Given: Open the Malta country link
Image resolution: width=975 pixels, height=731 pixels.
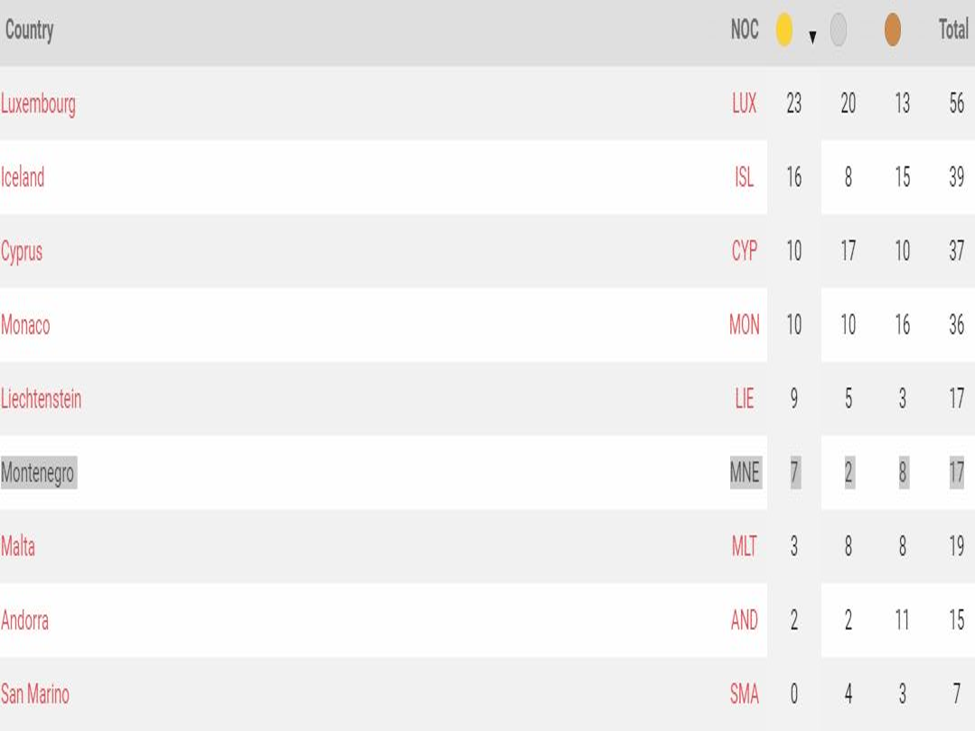Looking at the screenshot, I should pyautogui.click(x=18, y=547).
